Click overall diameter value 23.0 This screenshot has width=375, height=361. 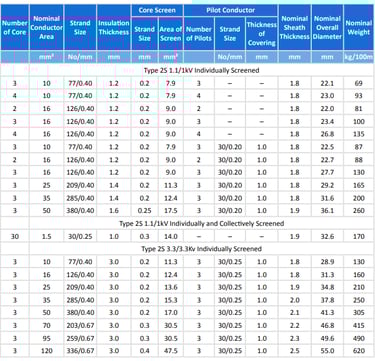tap(327, 96)
